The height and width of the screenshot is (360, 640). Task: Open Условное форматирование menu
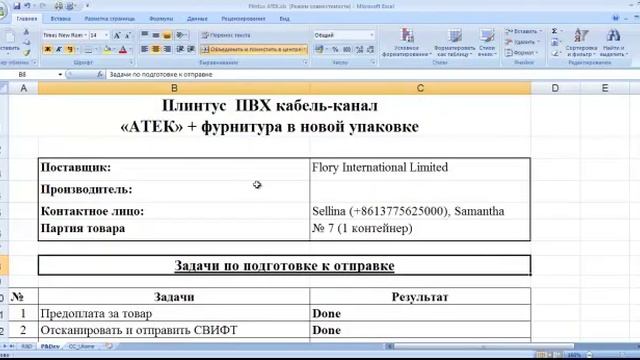tap(407, 42)
